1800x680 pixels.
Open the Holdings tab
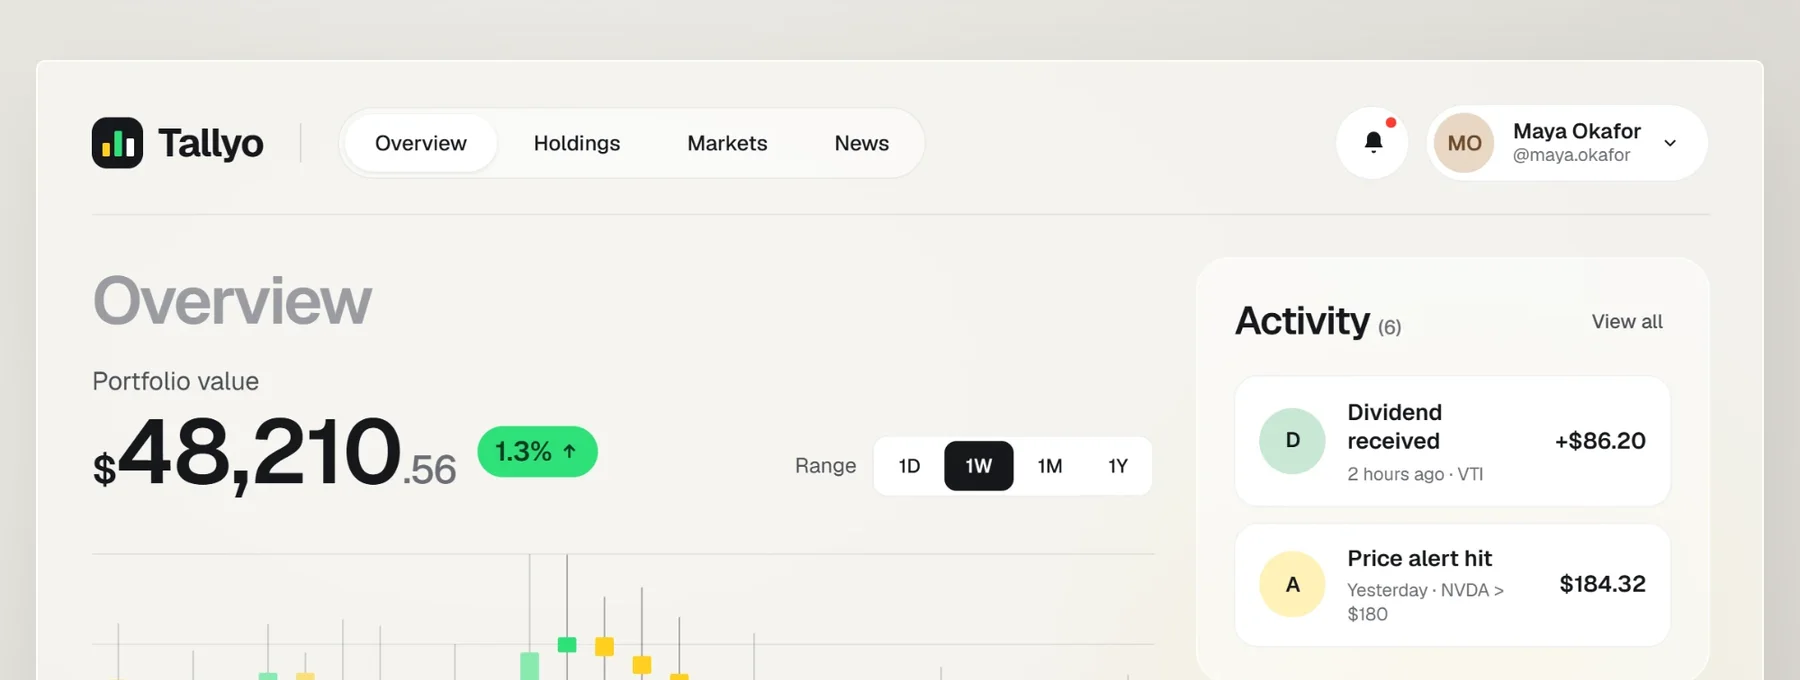(577, 143)
